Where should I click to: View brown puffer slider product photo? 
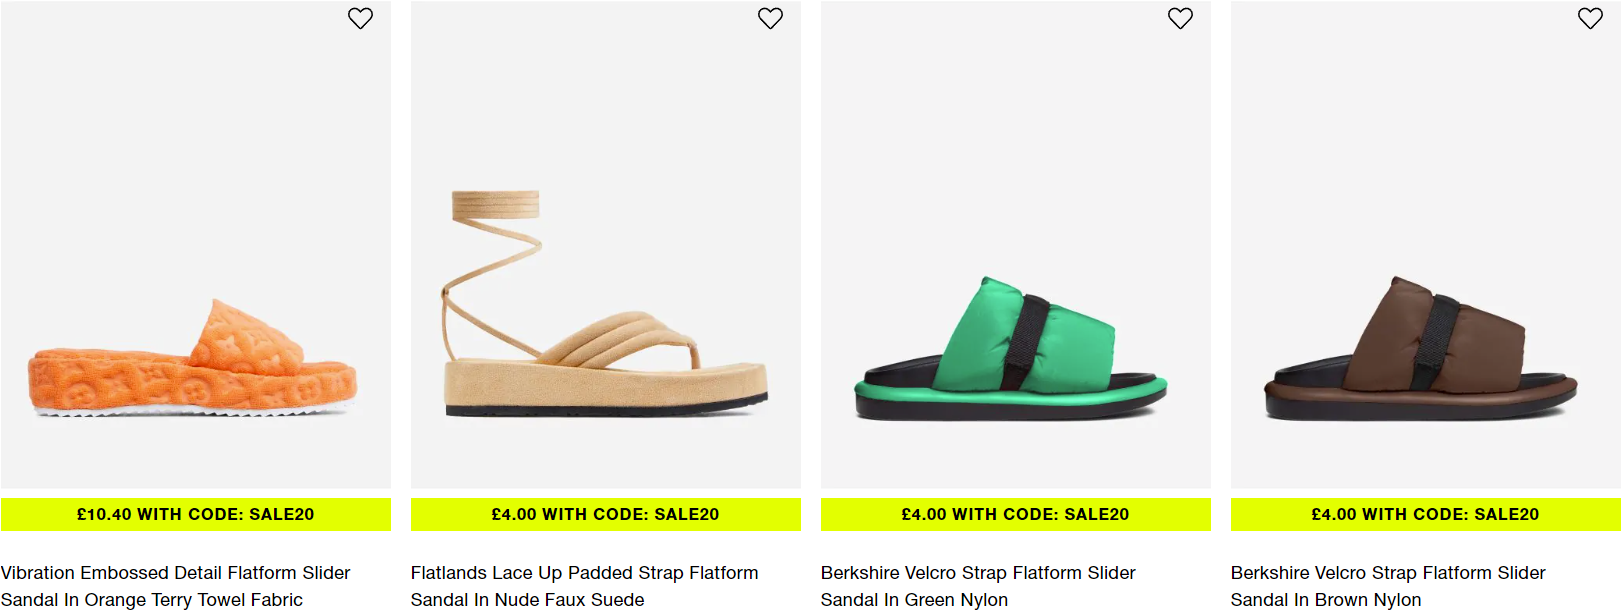(1426, 244)
